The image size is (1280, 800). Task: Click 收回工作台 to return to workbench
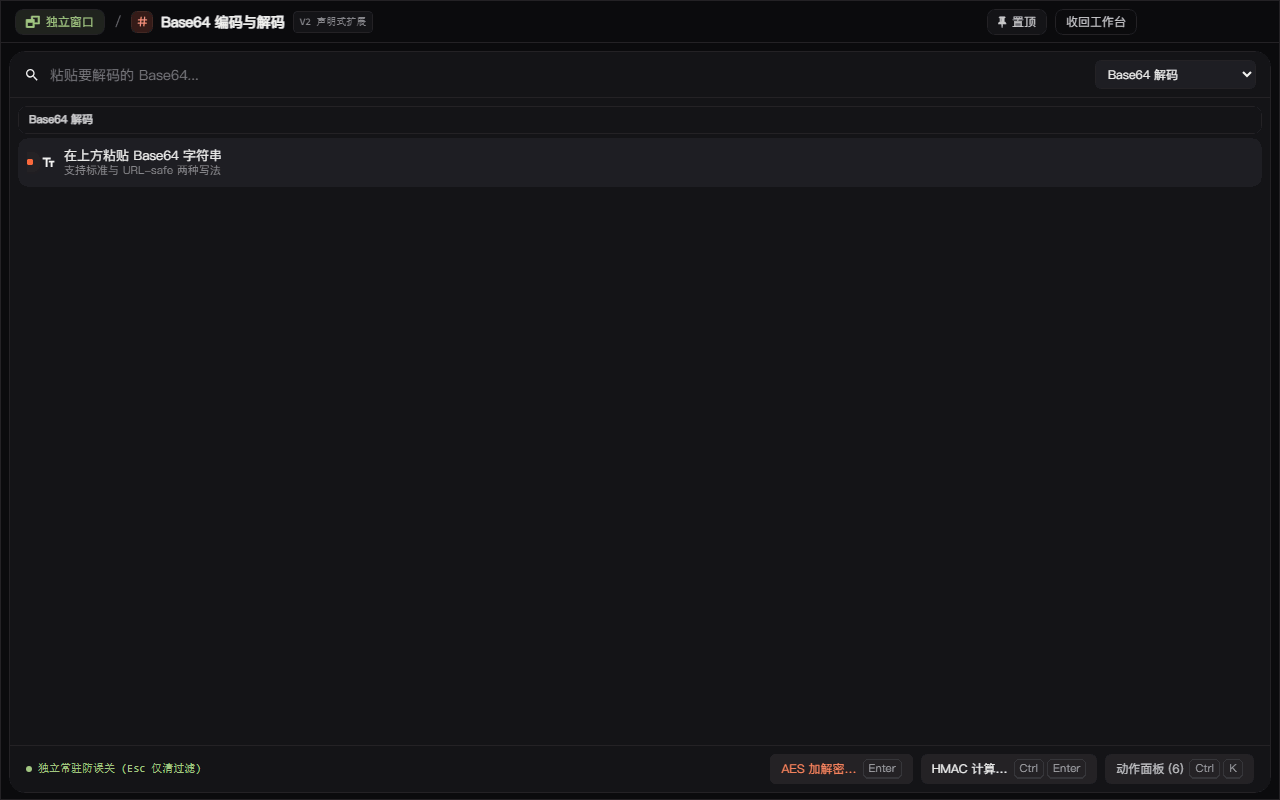coord(1096,22)
